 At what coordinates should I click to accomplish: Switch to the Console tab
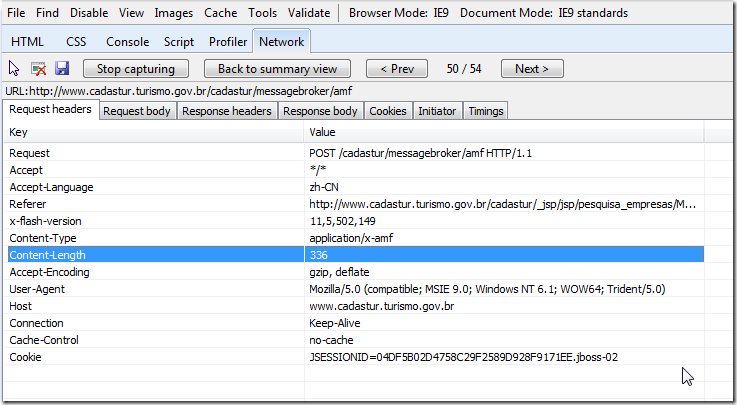click(127, 42)
